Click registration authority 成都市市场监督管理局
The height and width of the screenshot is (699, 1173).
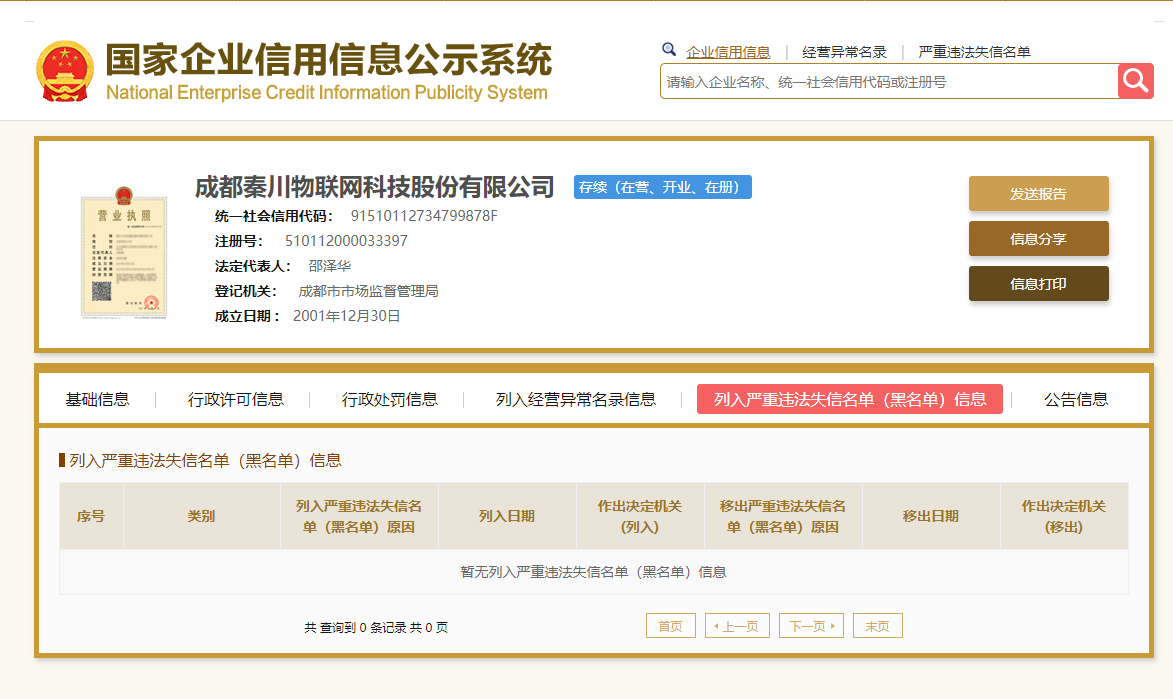(368, 291)
